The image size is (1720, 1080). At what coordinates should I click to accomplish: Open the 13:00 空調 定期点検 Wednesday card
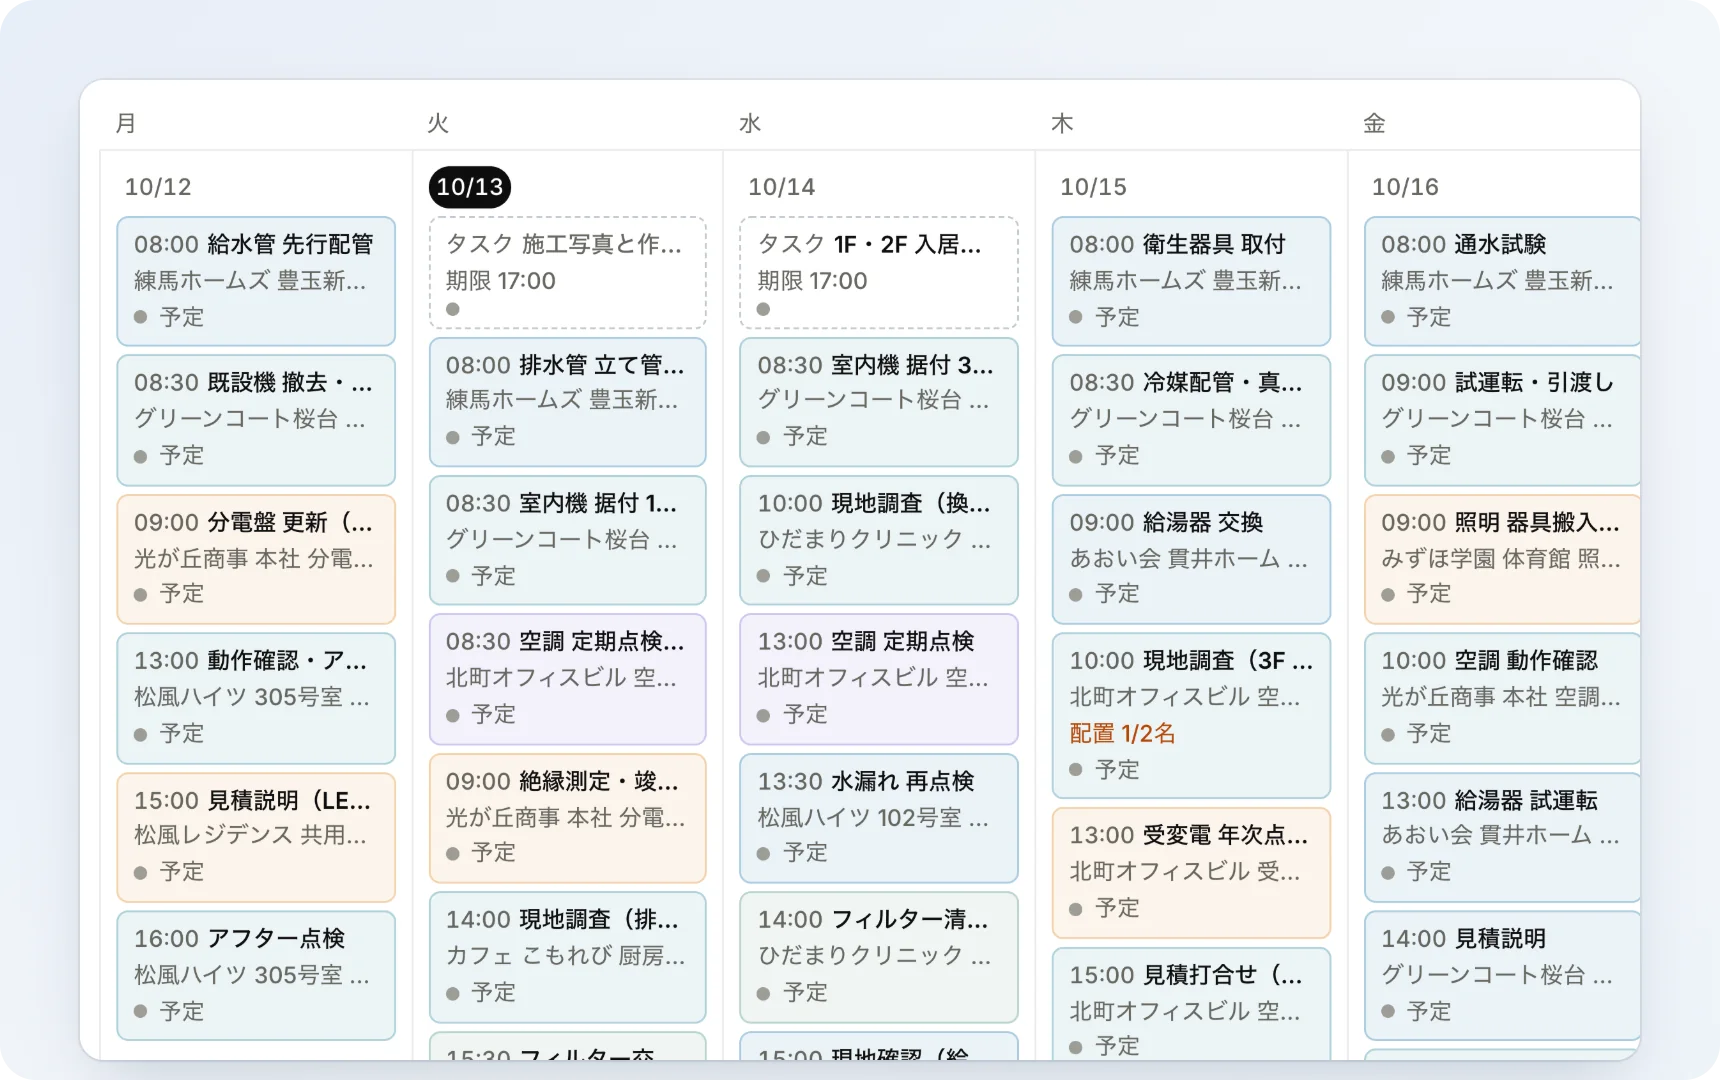tap(879, 679)
